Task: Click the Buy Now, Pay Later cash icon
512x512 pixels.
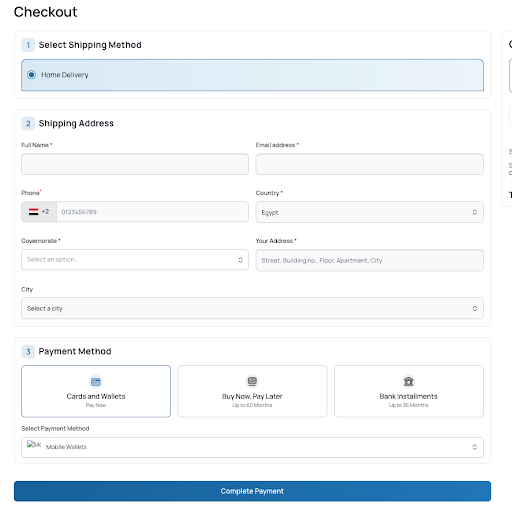Action: pyautogui.click(x=252, y=381)
